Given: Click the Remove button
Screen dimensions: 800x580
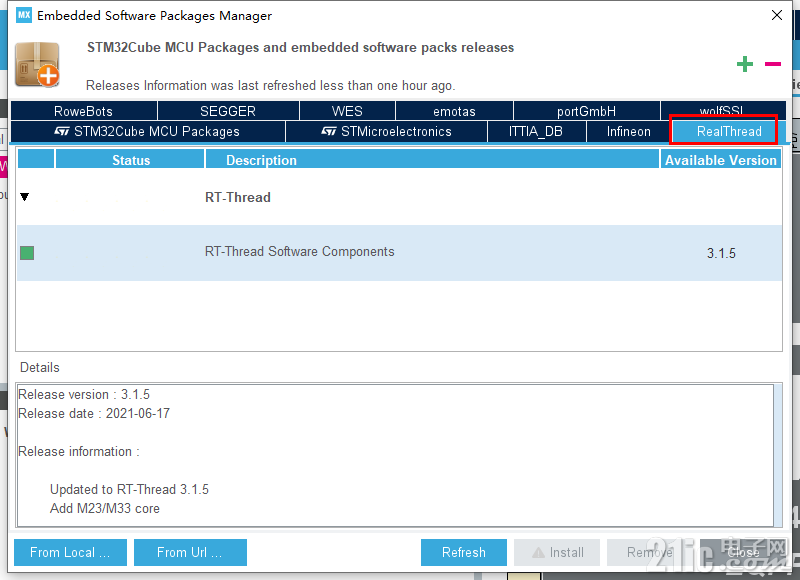Looking at the screenshot, I should click(x=649, y=552).
